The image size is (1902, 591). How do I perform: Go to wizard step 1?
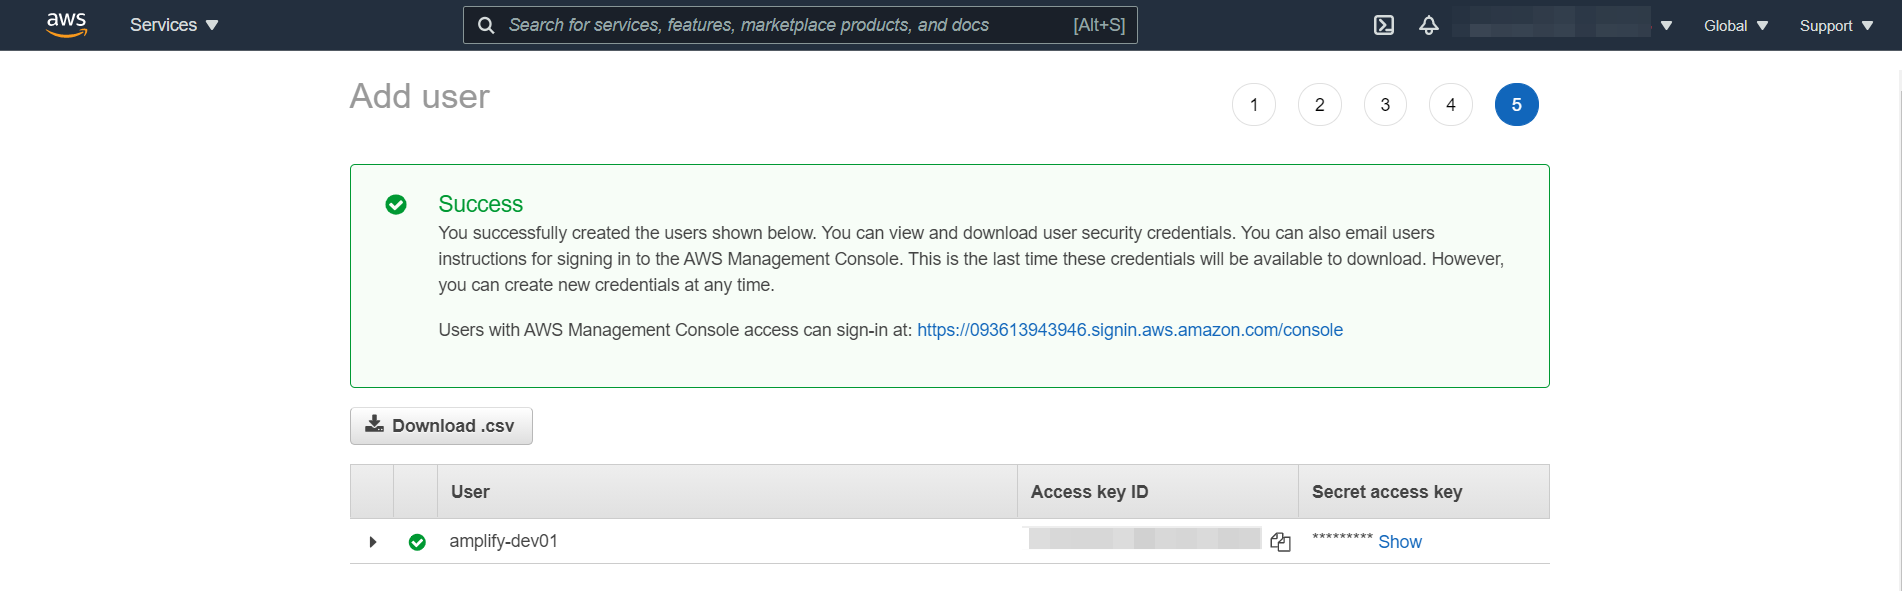(1253, 104)
